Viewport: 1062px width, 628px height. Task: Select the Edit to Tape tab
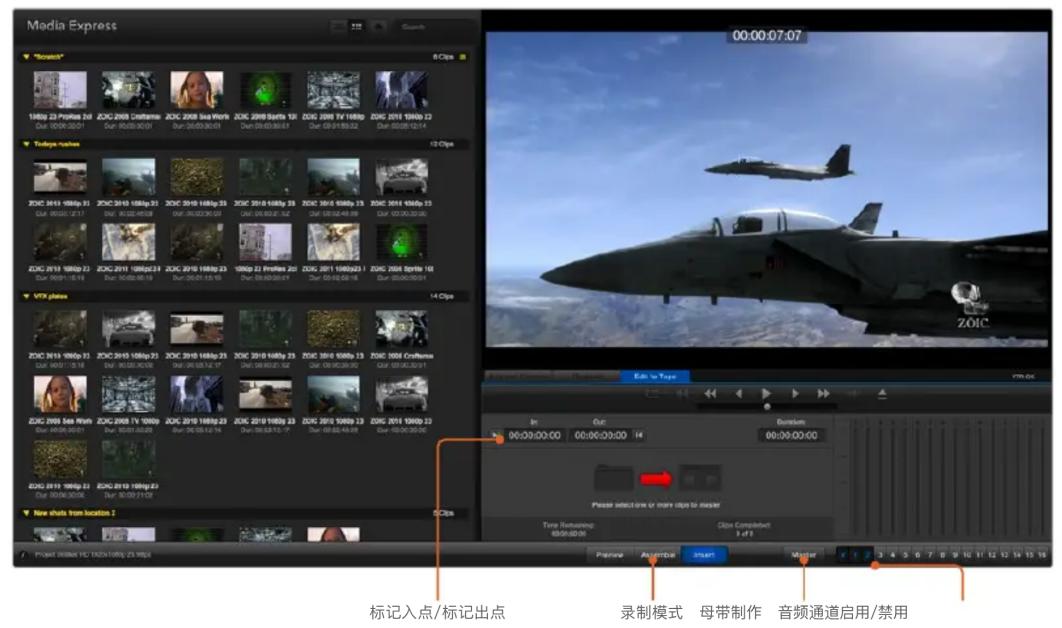click(x=655, y=376)
